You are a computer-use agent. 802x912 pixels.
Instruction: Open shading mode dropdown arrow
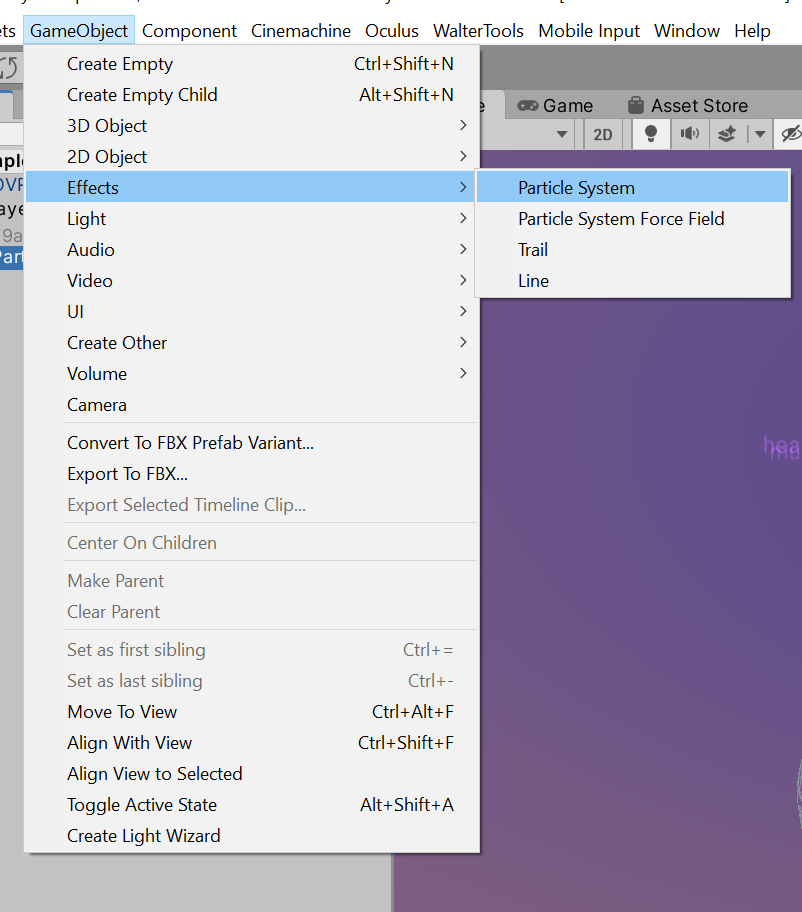(561, 134)
